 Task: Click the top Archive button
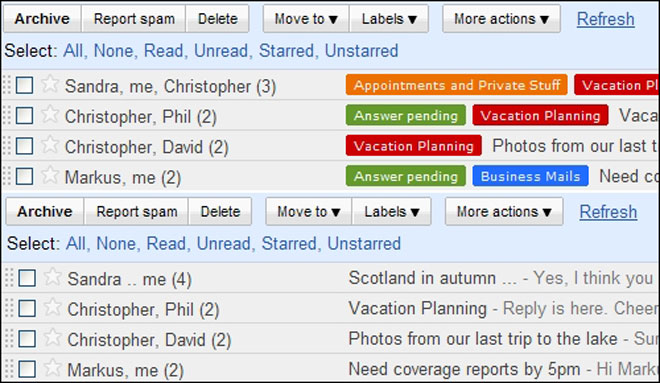click(42, 19)
